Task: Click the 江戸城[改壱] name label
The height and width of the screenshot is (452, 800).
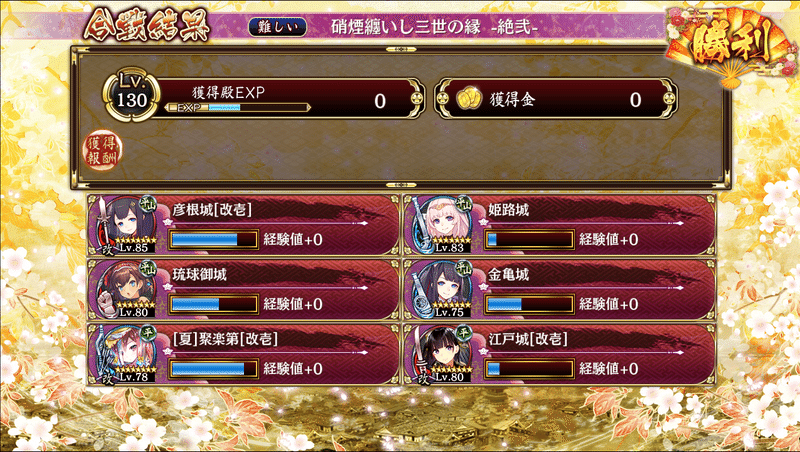Action: [528, 339]
